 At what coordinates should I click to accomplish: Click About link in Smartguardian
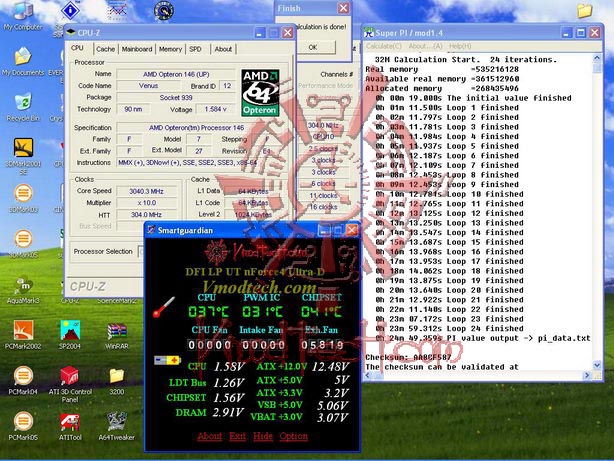click(x=209, y=436)
